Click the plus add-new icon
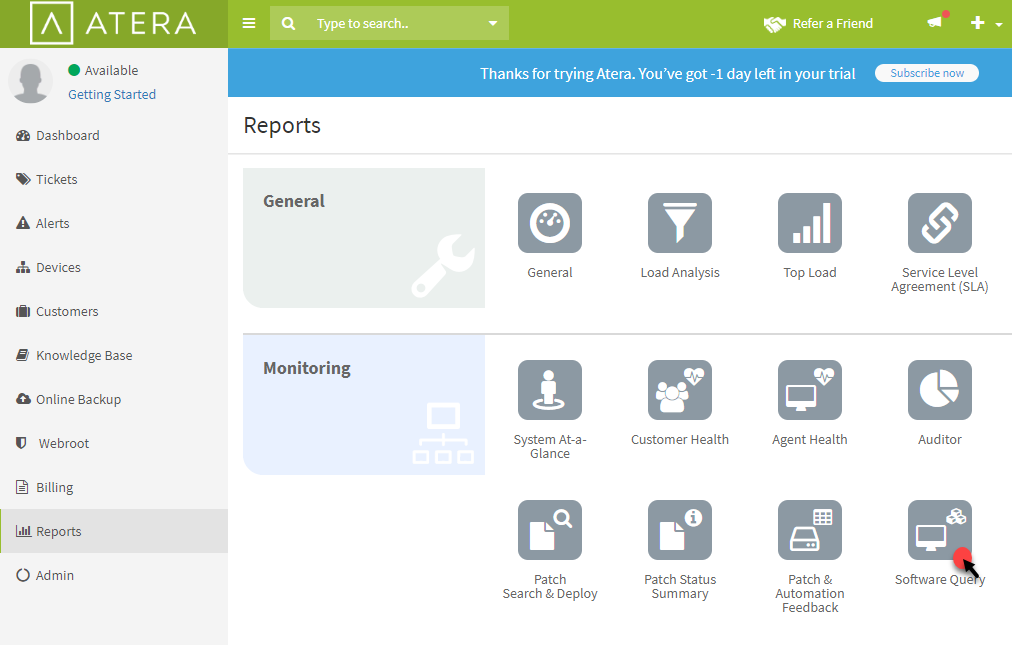 (x=978, y=23)
